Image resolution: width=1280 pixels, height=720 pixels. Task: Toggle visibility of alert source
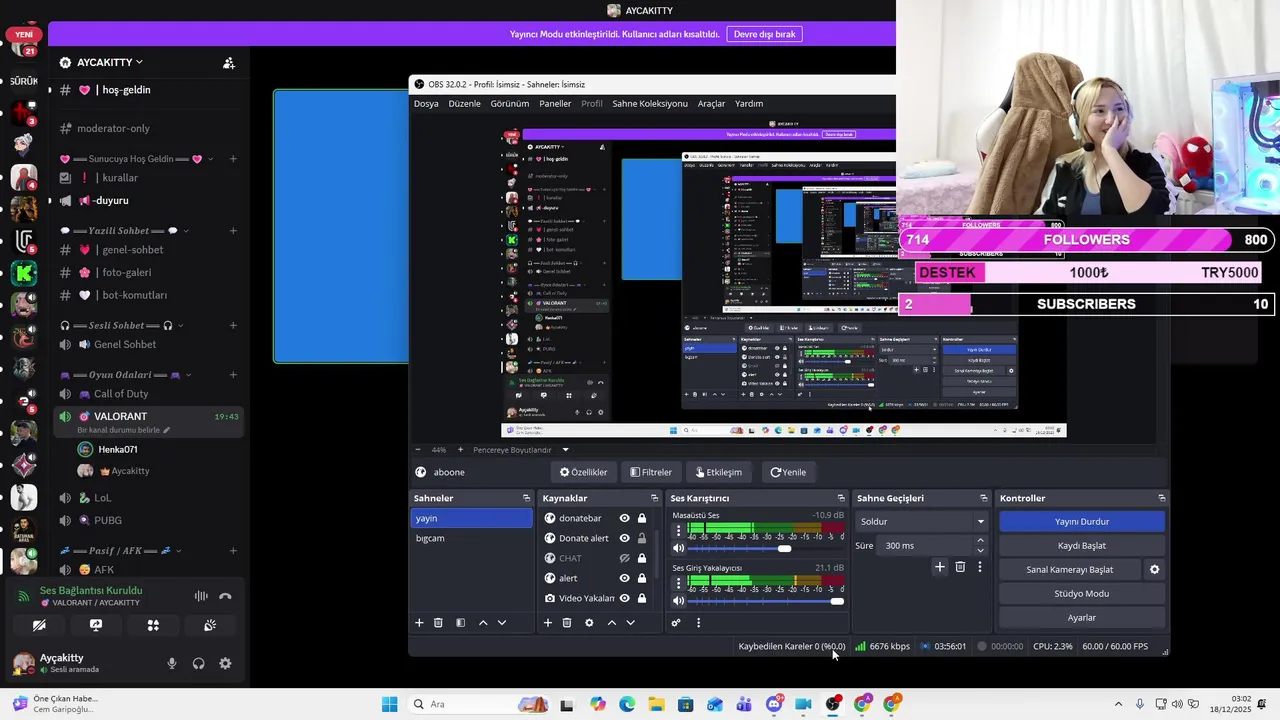pyautogui.click(x=624, y=578)
